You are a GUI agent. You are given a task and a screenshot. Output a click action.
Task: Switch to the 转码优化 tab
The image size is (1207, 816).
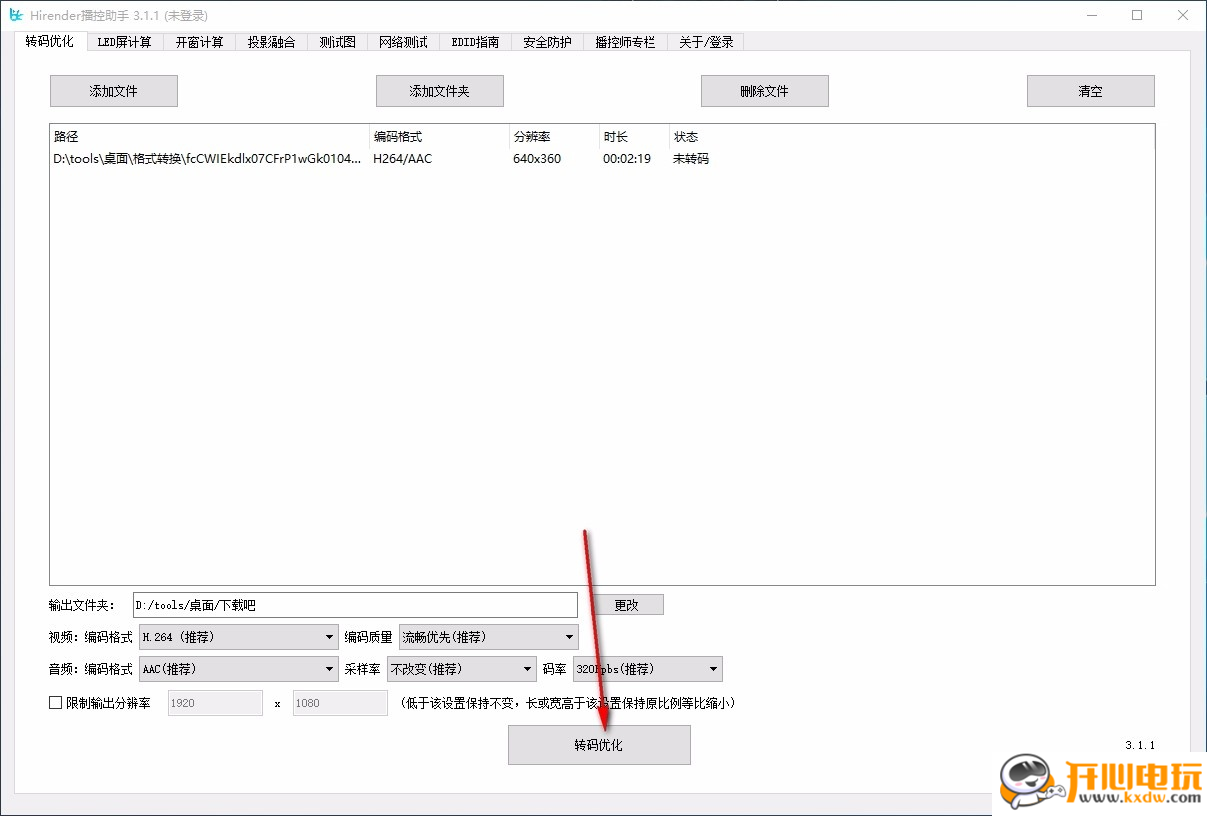click(x=50, y=41)
